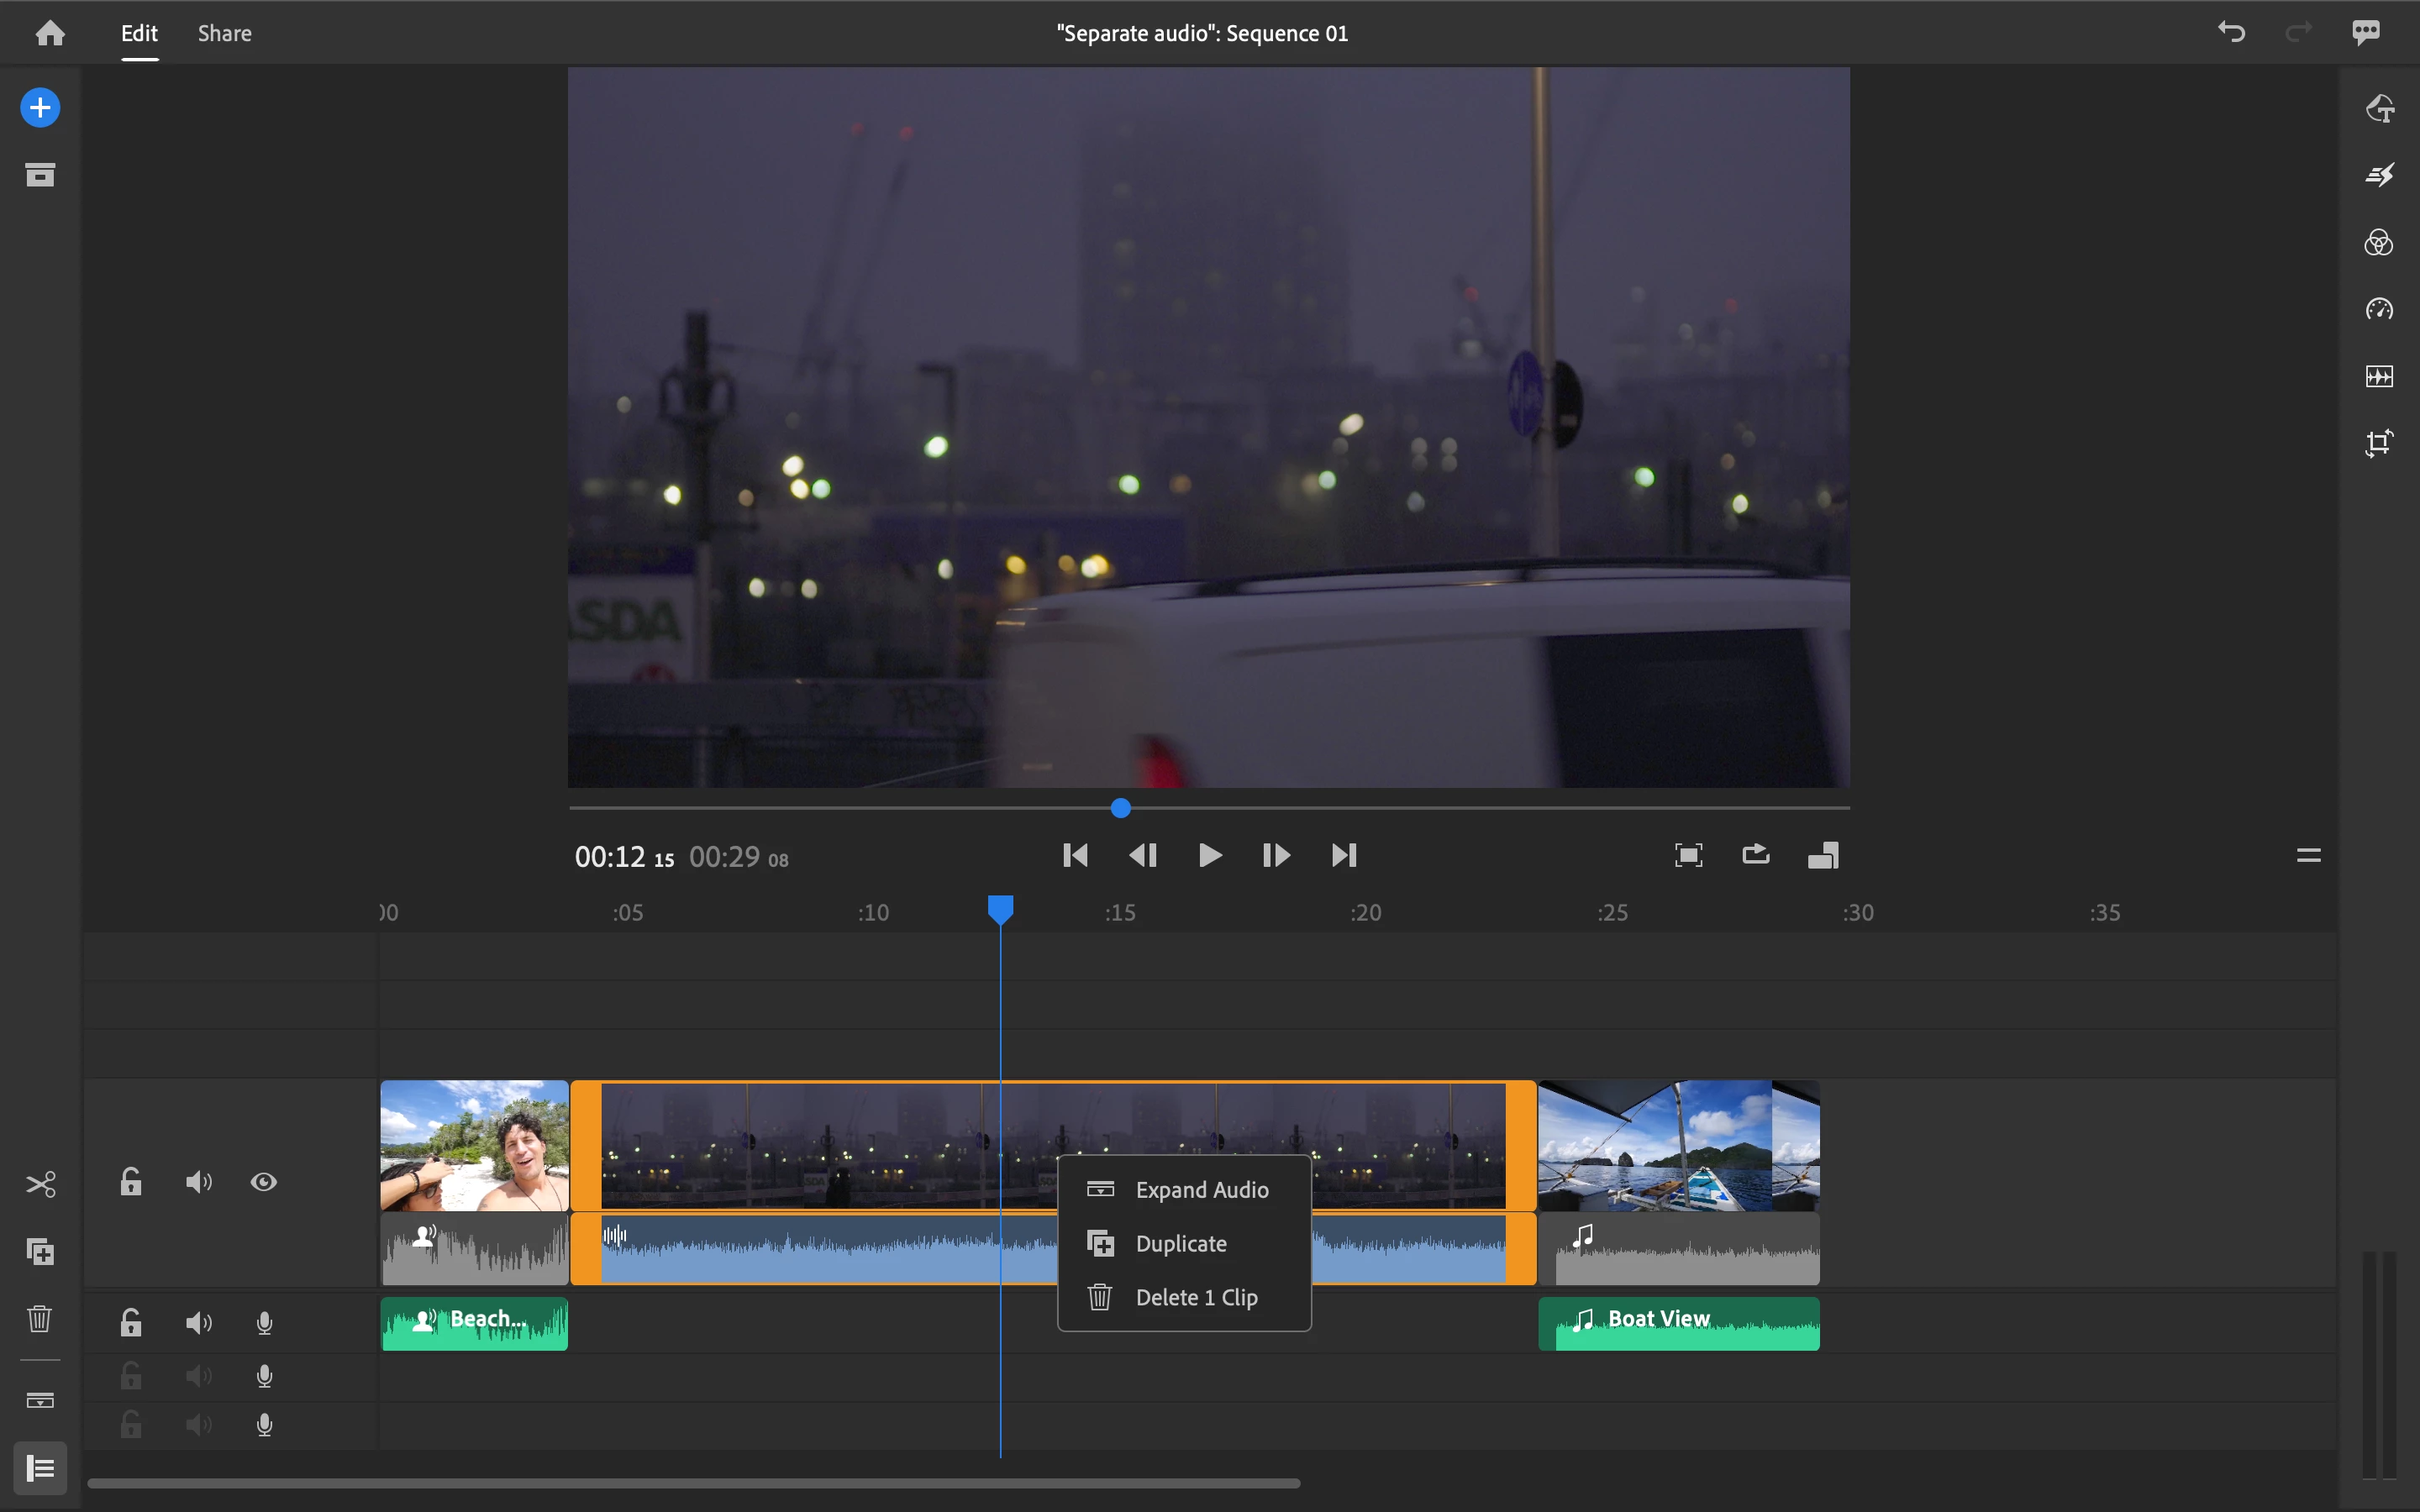Viewport: 2420px width, 1512px height.
Task: Expand the preview options panel handle
Action: [x=2308, y=855]
